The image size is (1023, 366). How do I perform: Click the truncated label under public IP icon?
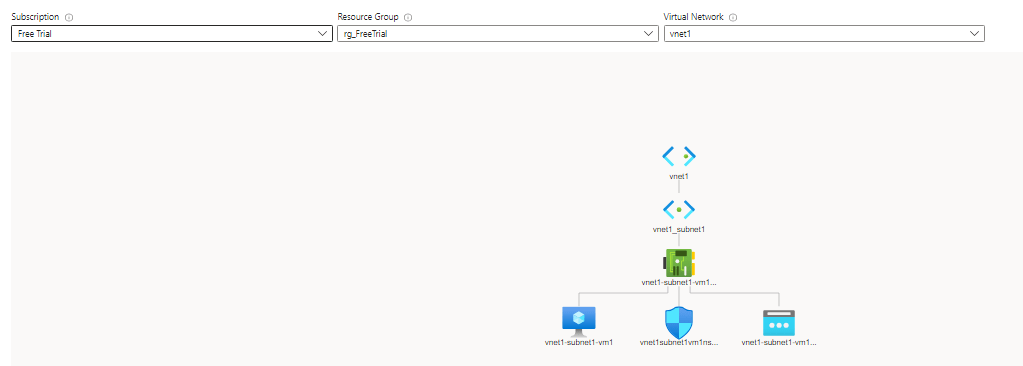pos(779,342)
